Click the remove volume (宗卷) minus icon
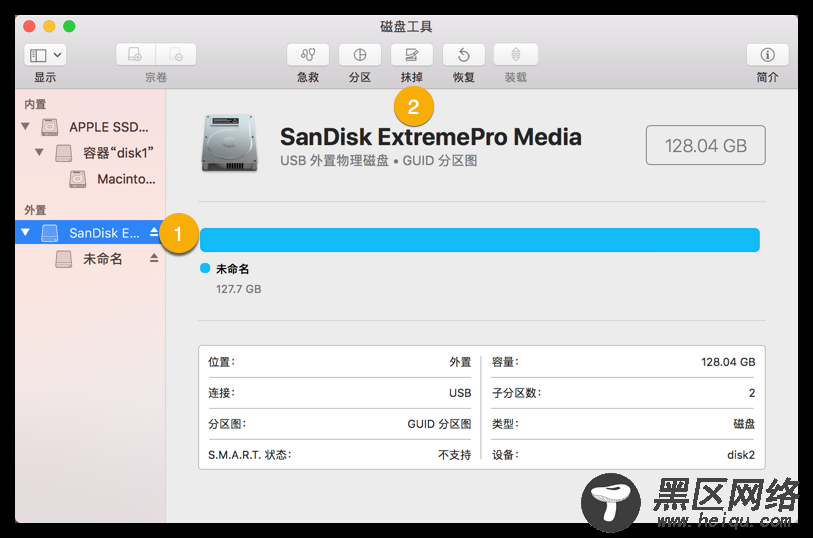Screen dimensions: 813x538 pyautogui.click(x=176, y=54)
